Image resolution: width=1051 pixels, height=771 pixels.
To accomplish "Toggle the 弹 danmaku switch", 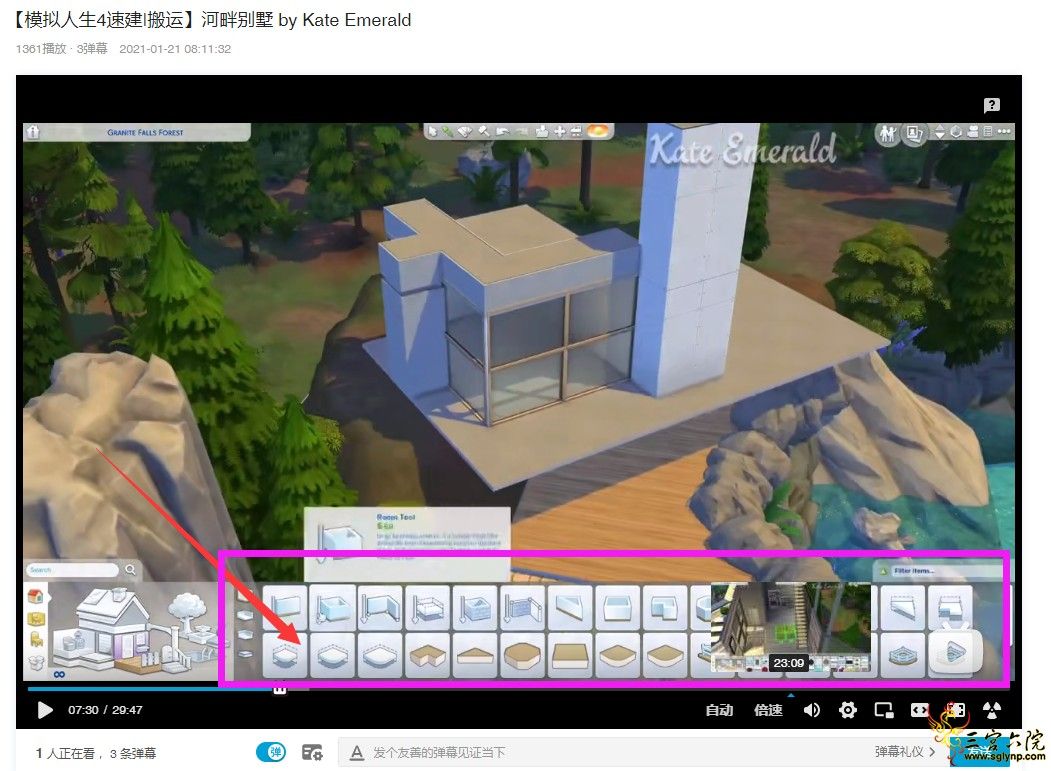I will coord(271,752).
